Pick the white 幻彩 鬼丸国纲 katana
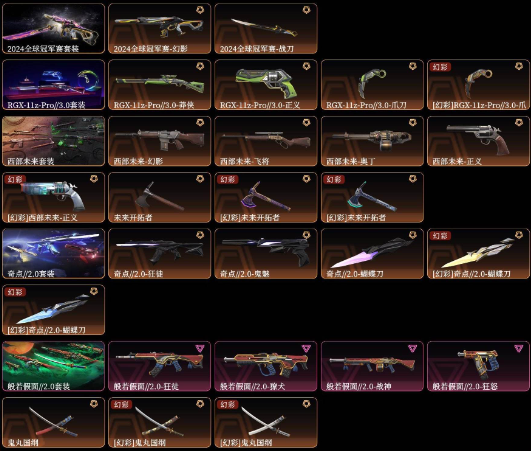 (266, 423)
